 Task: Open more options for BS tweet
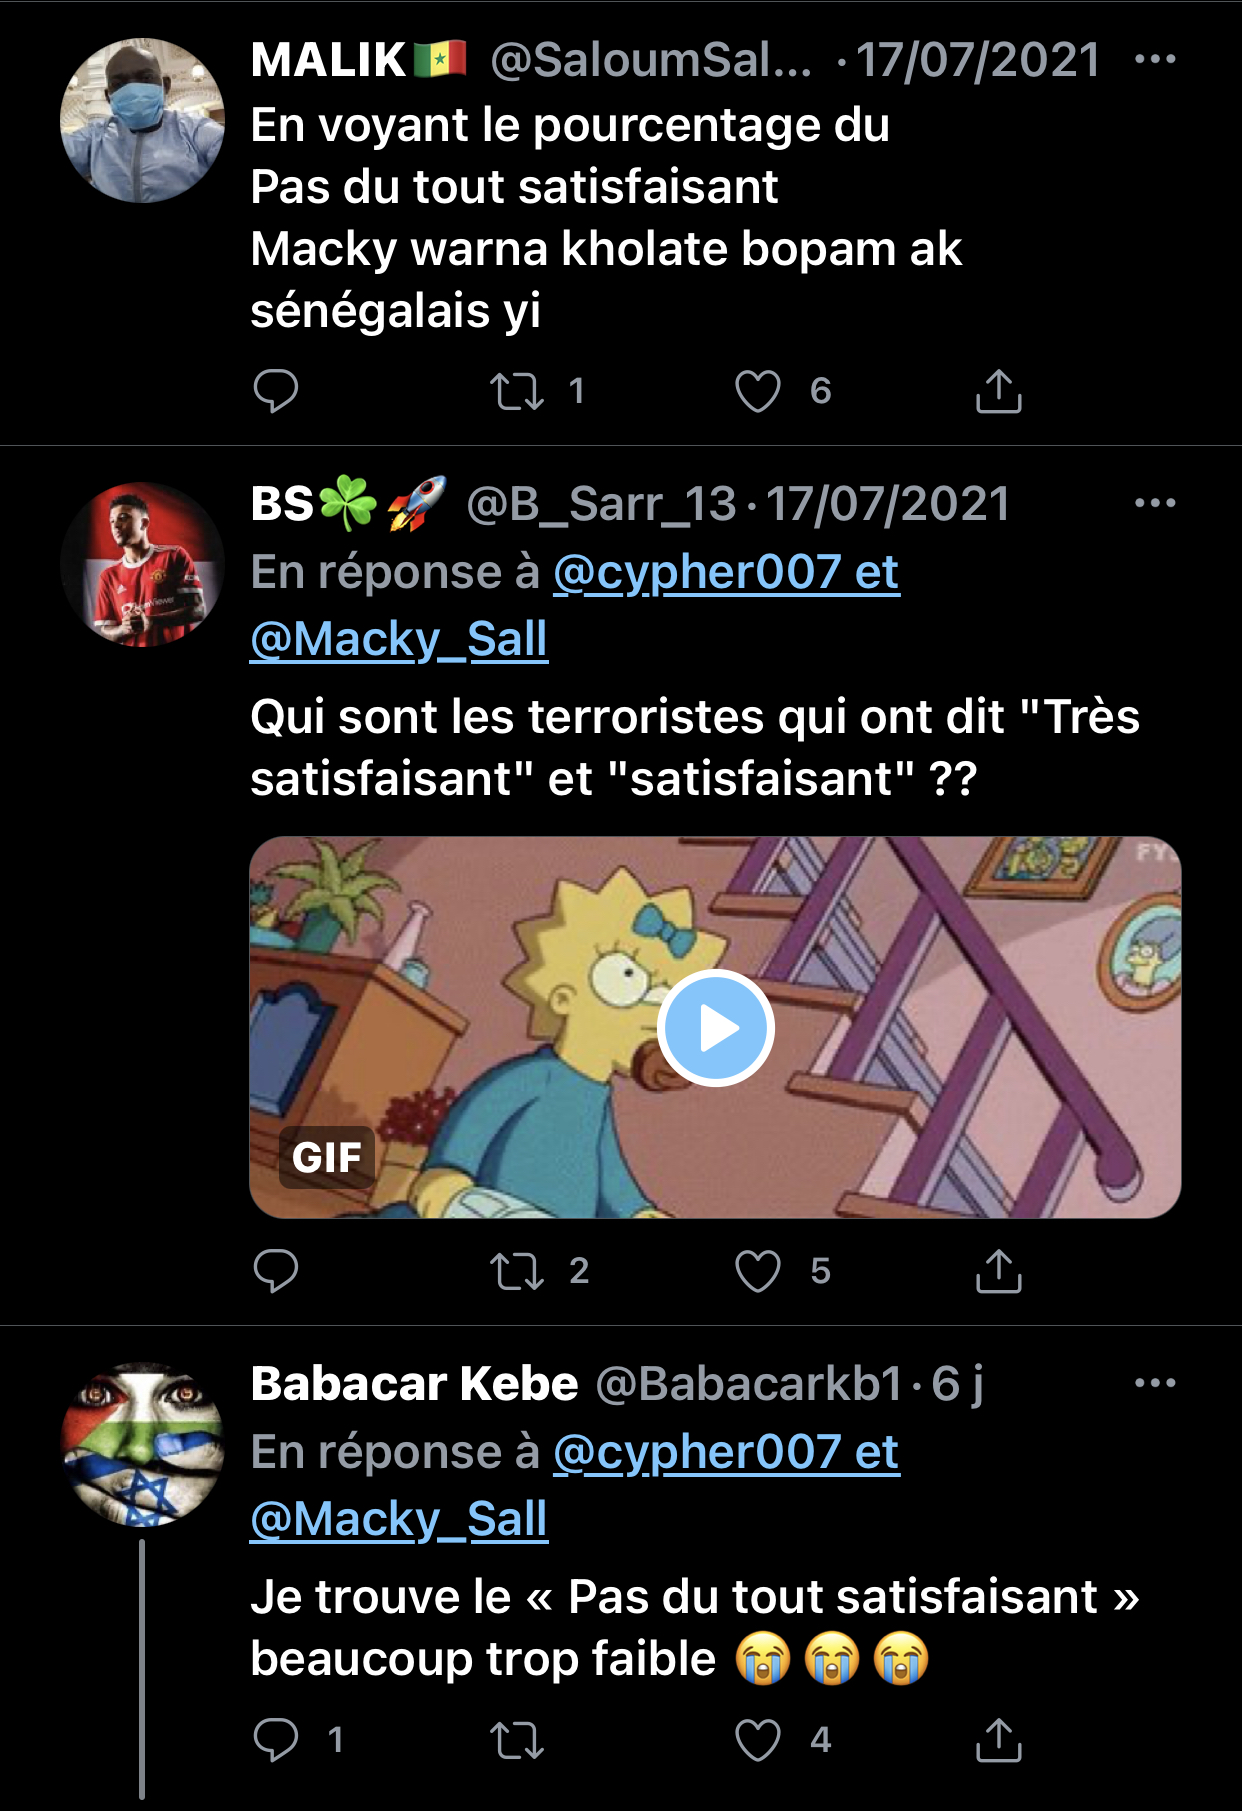point(1155,503)
